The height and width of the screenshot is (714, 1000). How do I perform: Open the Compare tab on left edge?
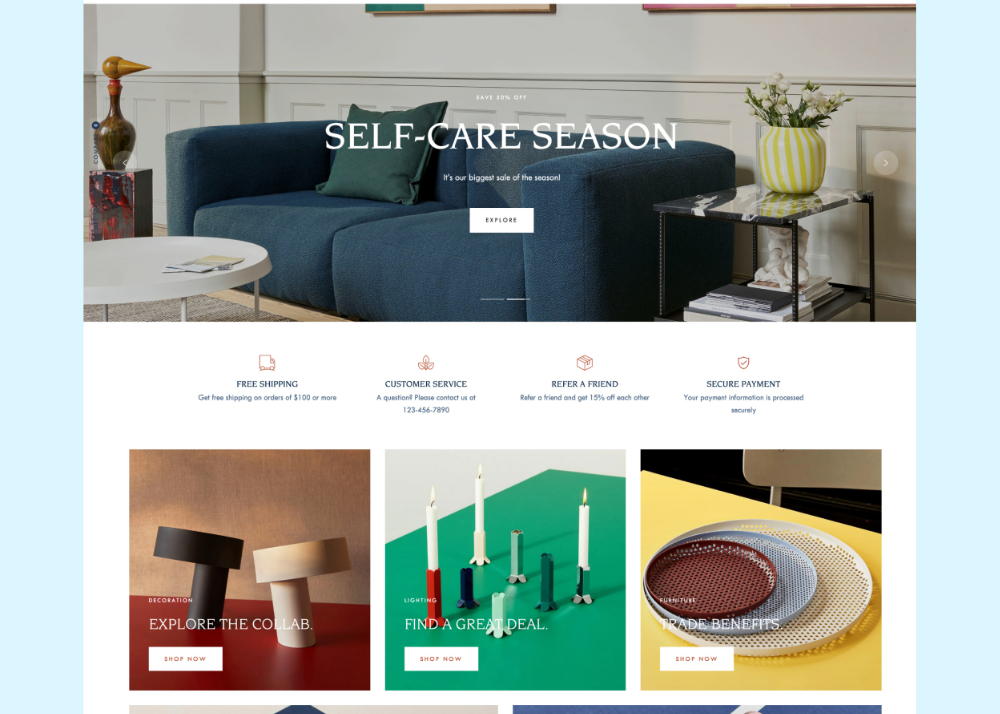(x=95, y=143)
